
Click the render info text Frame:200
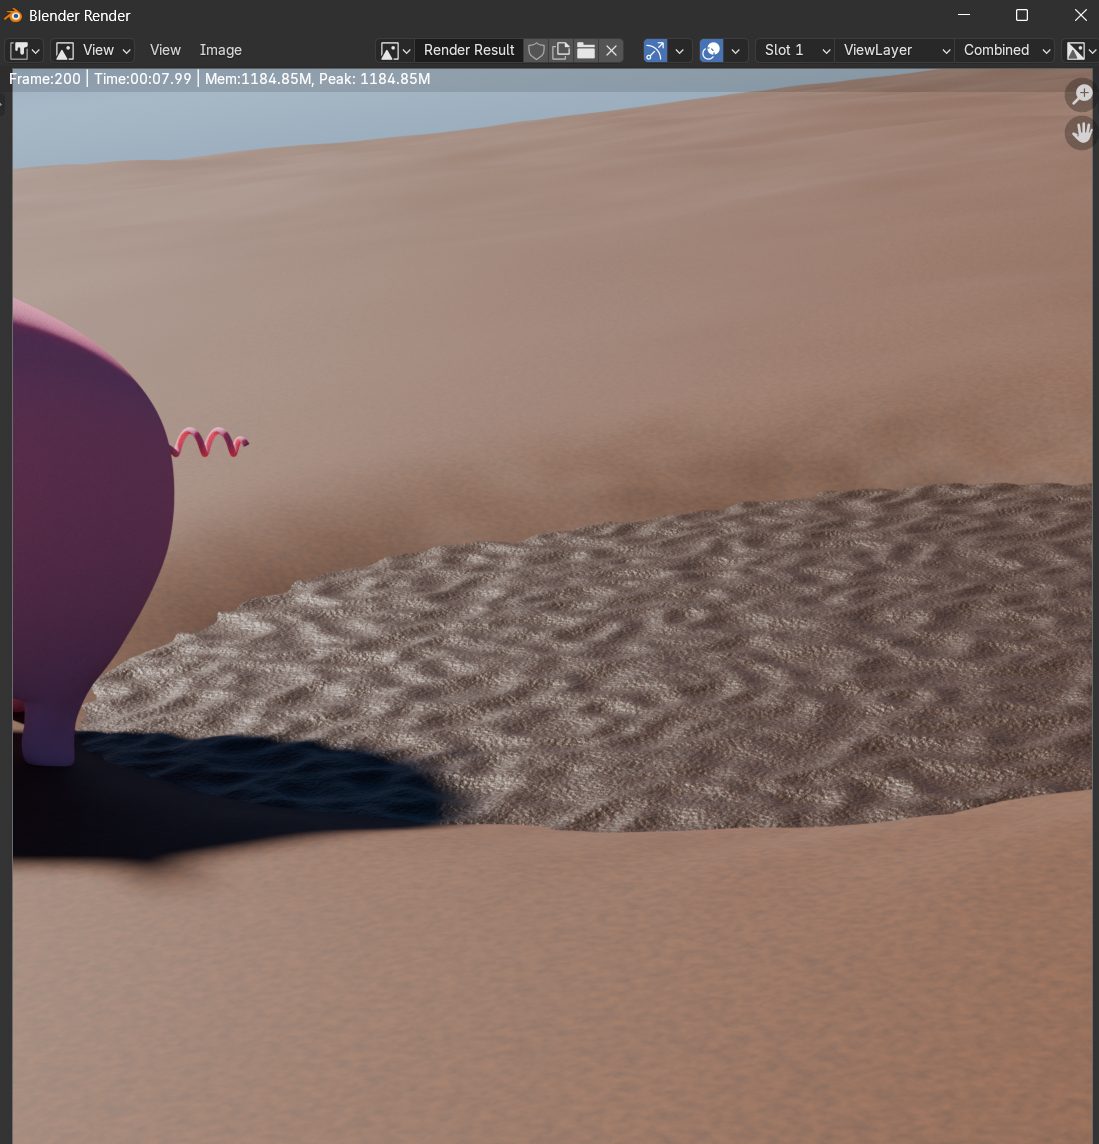tap(45, 79)
